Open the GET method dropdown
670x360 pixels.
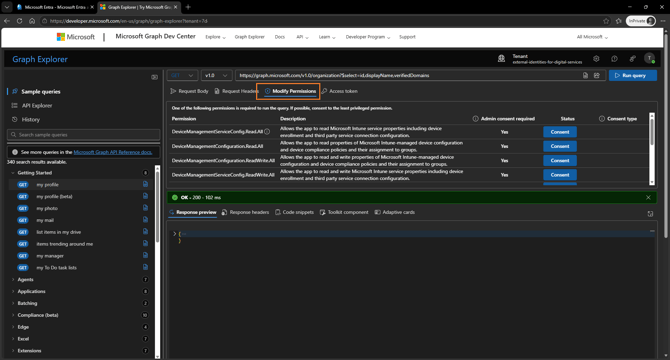(x=182, y=76)
